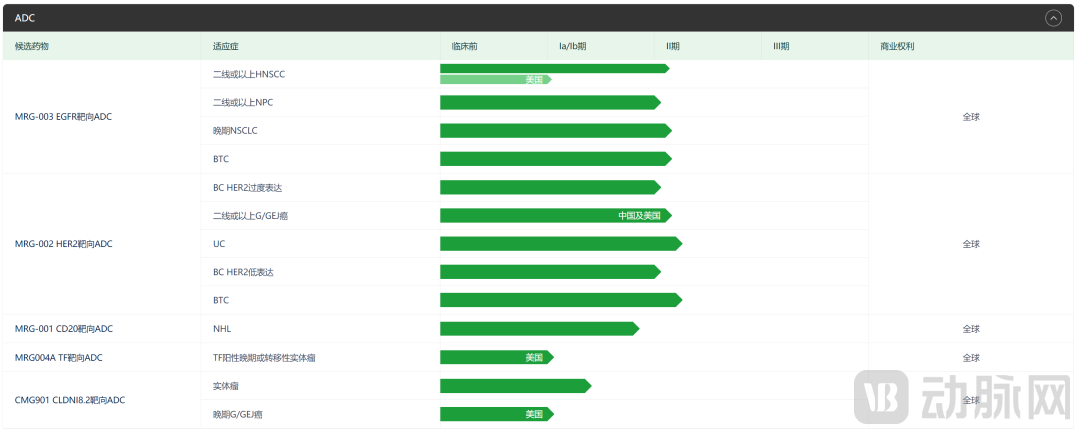Click the 美国 bar for TF阳性 solid tumors
1080x434 pixels.
[x=497, y=358]
